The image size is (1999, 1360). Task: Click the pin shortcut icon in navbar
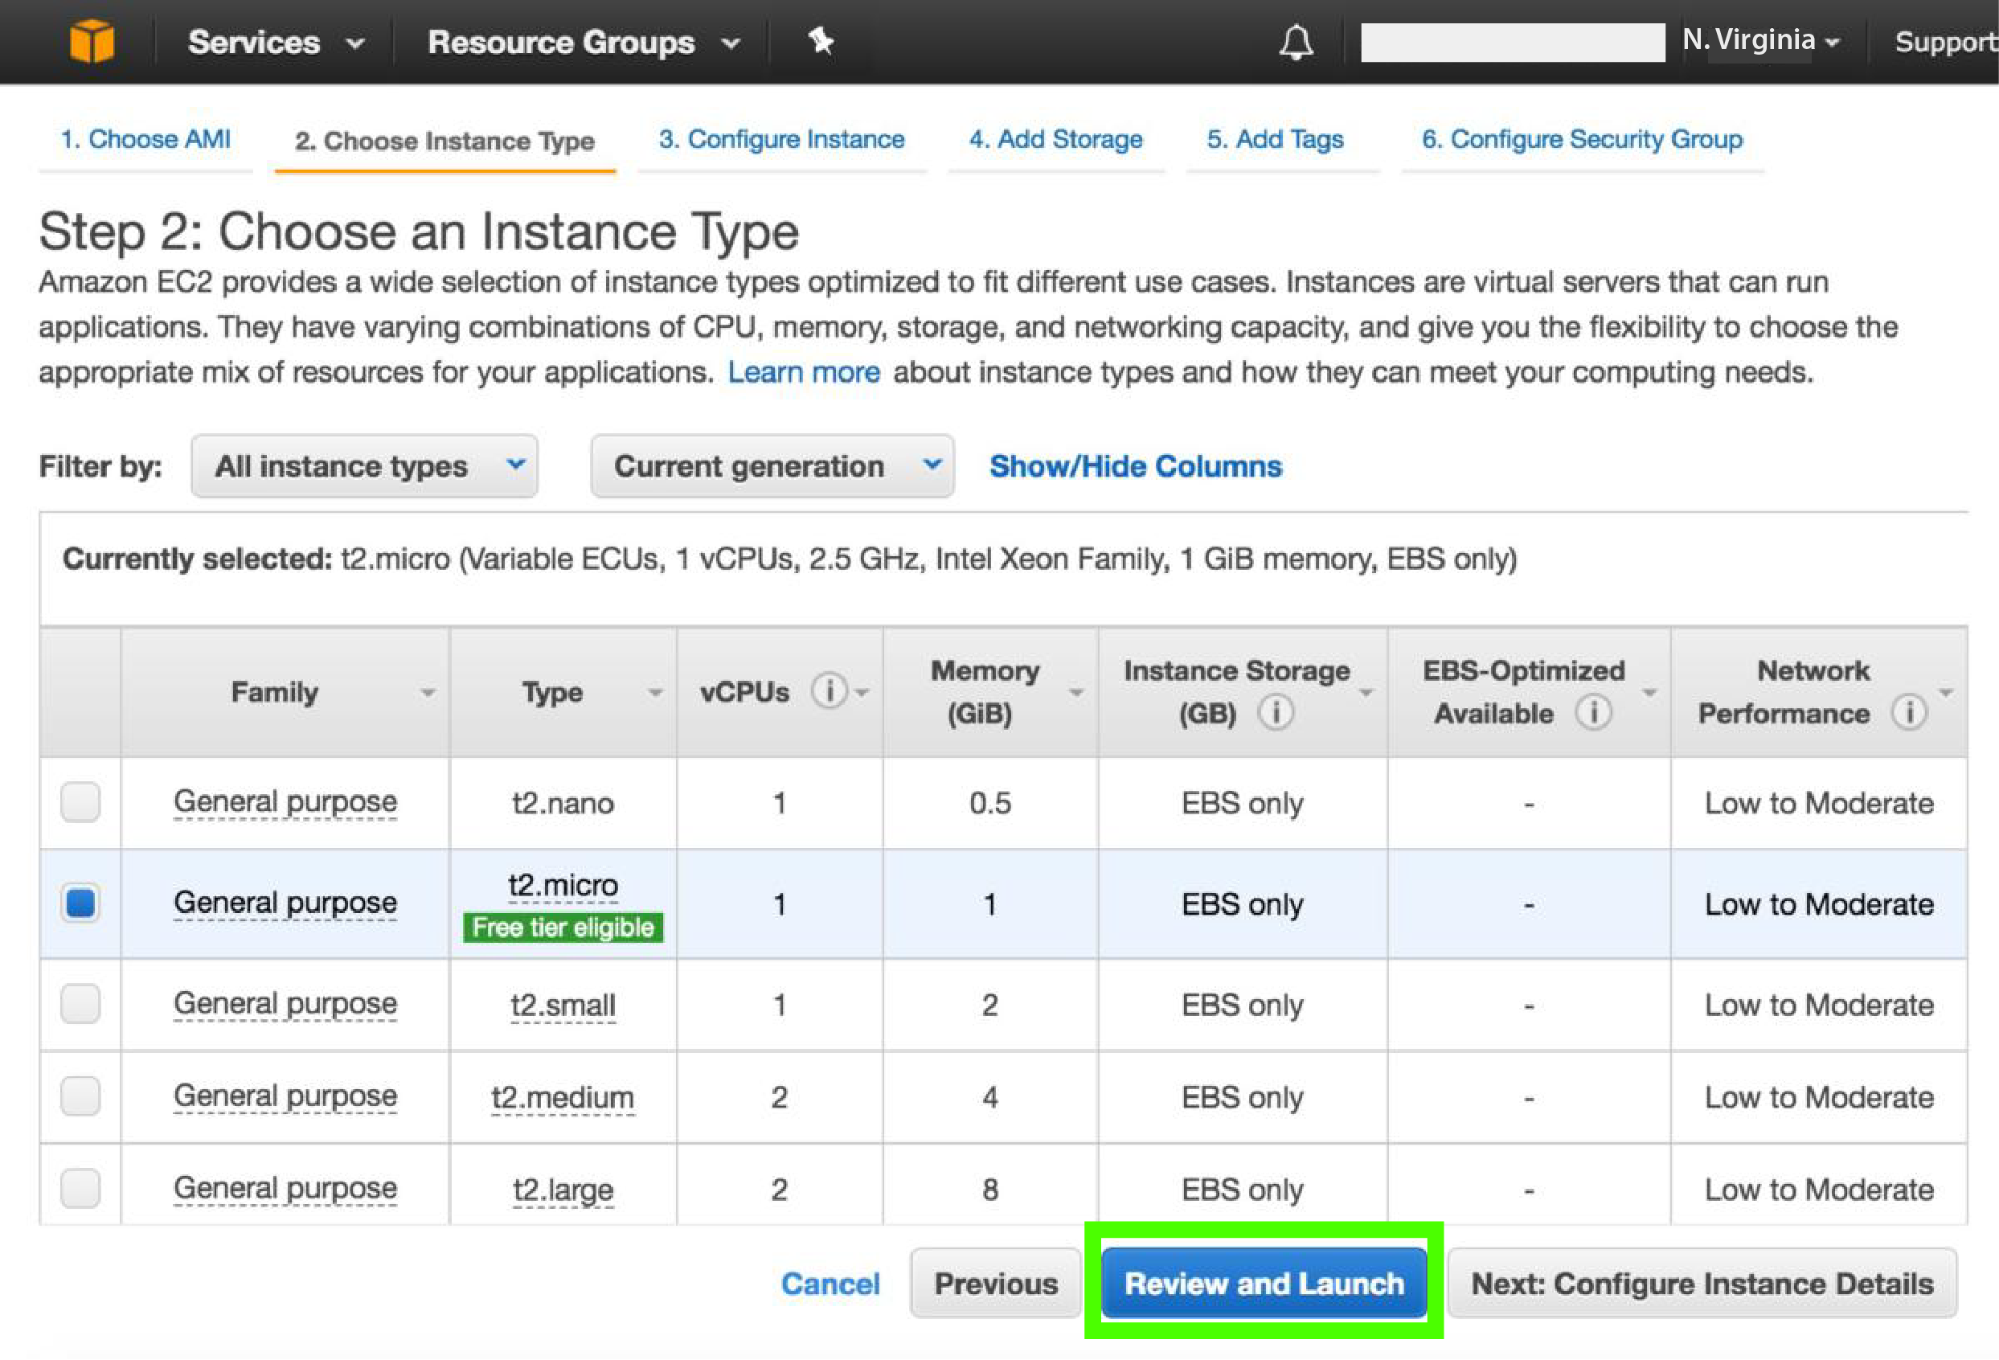pyautogui.click(x=821, y=42)
